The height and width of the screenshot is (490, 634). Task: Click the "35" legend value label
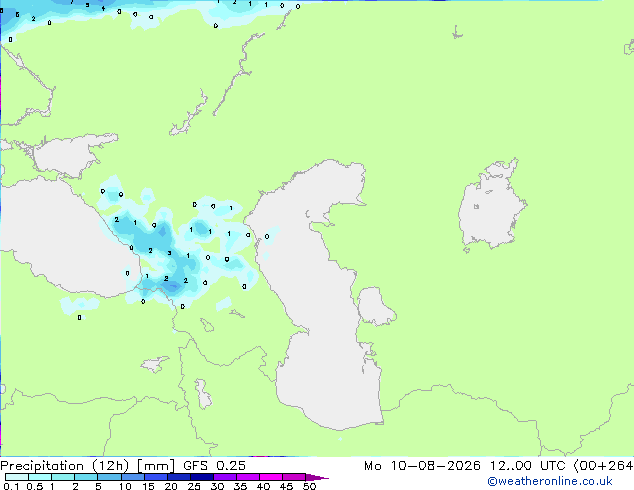click(240, 486)
